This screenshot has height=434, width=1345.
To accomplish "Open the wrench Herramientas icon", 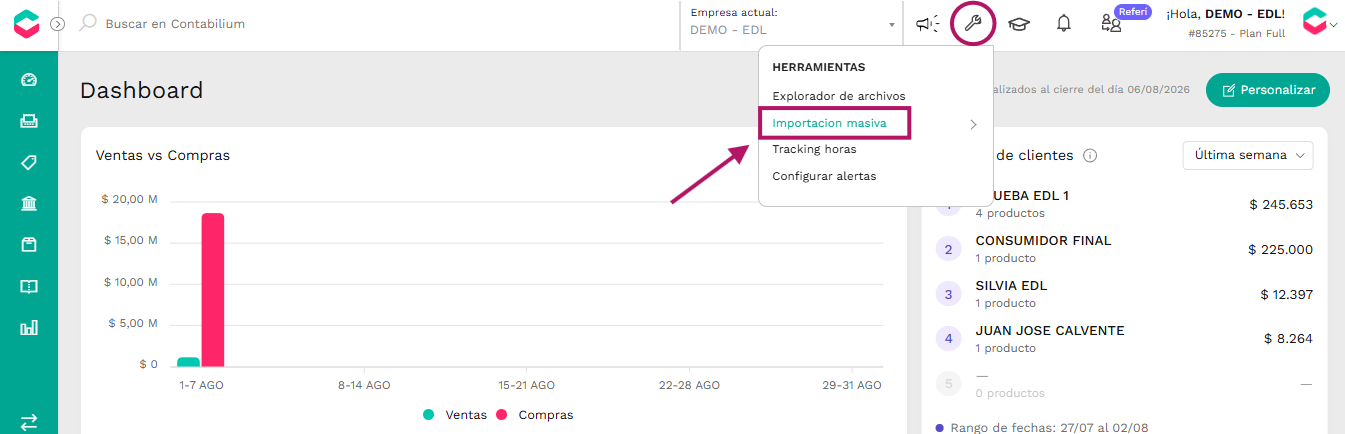I will click(x=972, y=23).
